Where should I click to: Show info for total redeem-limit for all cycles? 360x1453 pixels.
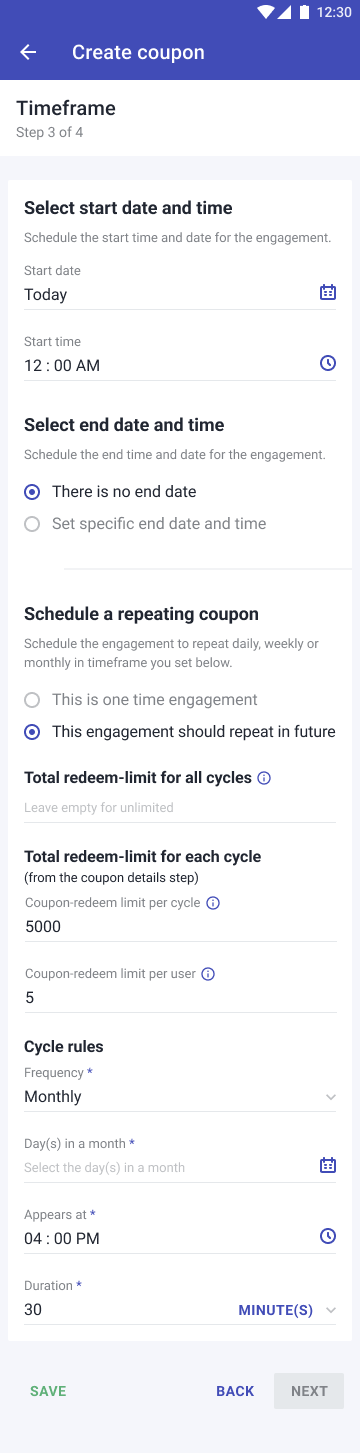[264, 778]
